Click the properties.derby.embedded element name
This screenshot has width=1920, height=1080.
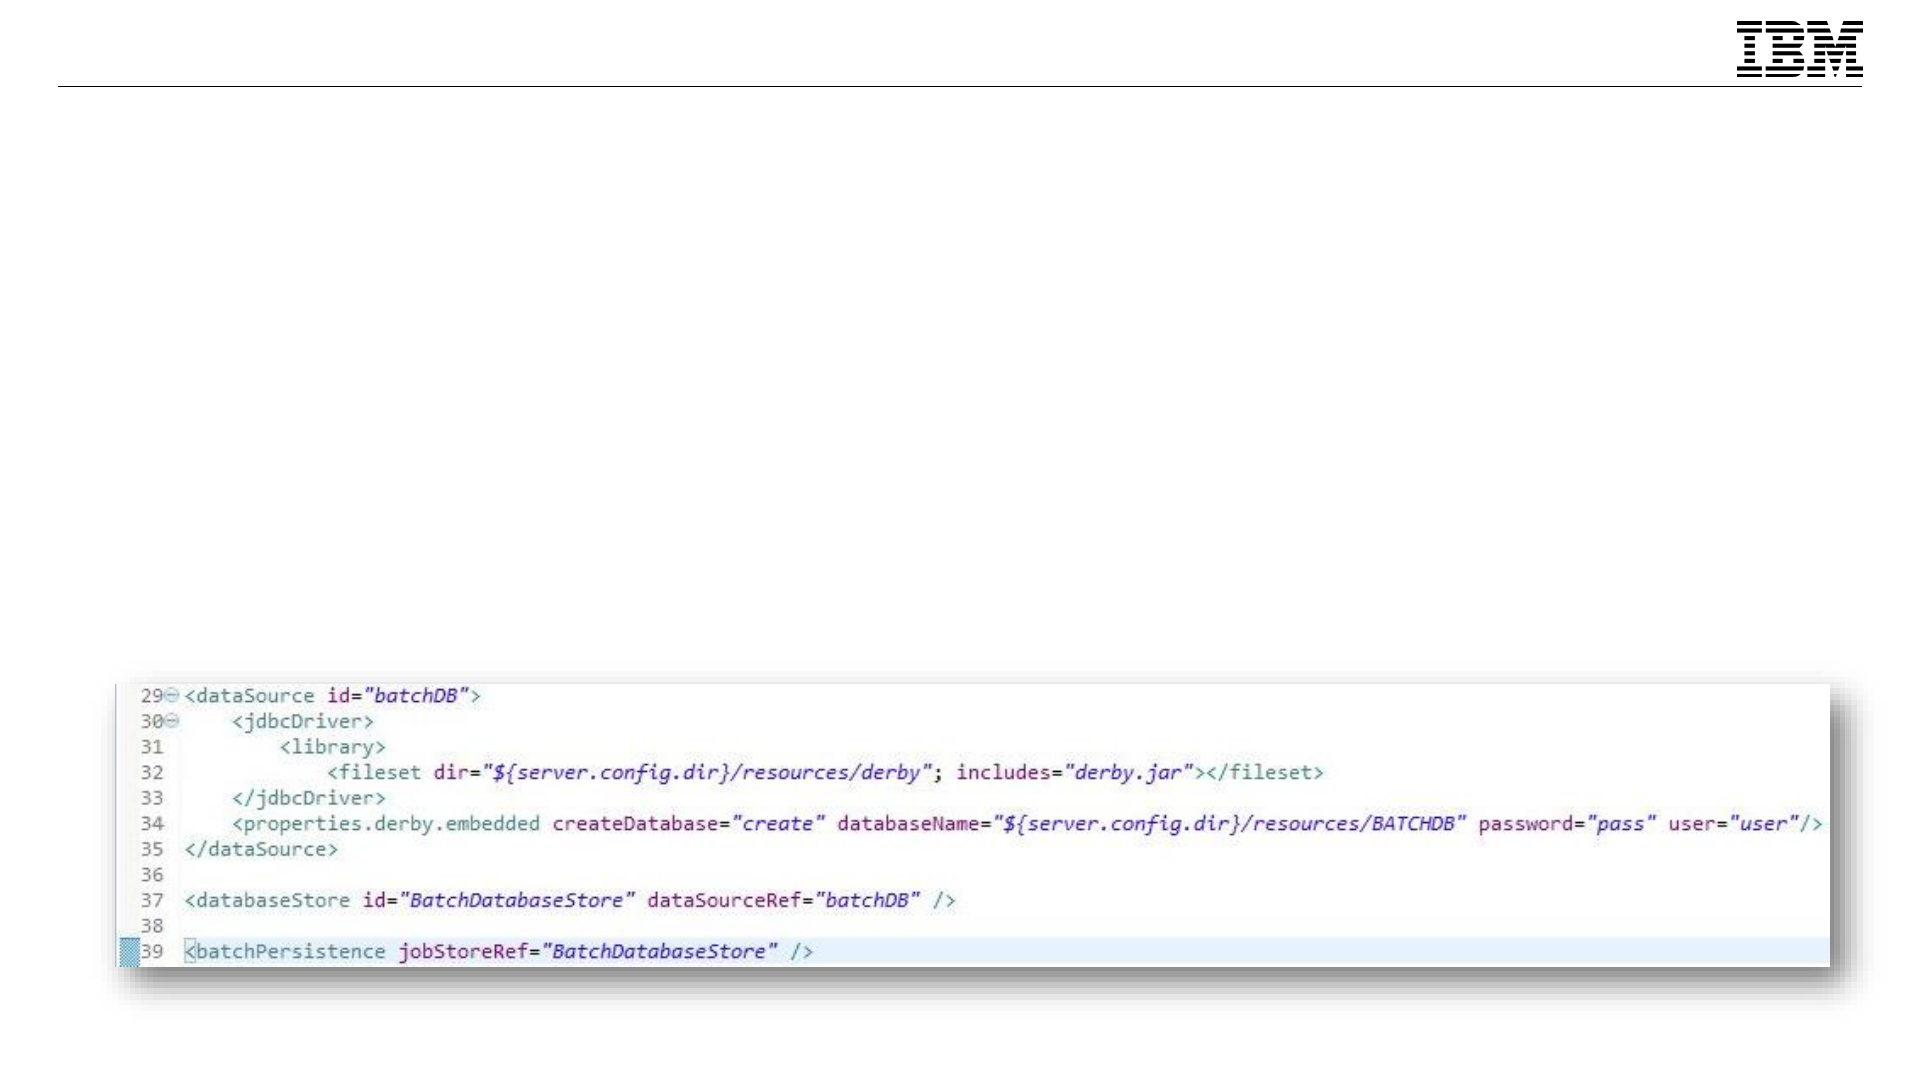click(x=390, y=823)
